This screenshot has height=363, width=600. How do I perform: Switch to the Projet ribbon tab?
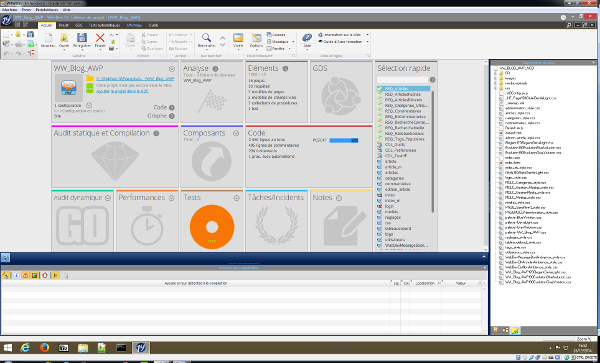(x=64, y=25)
